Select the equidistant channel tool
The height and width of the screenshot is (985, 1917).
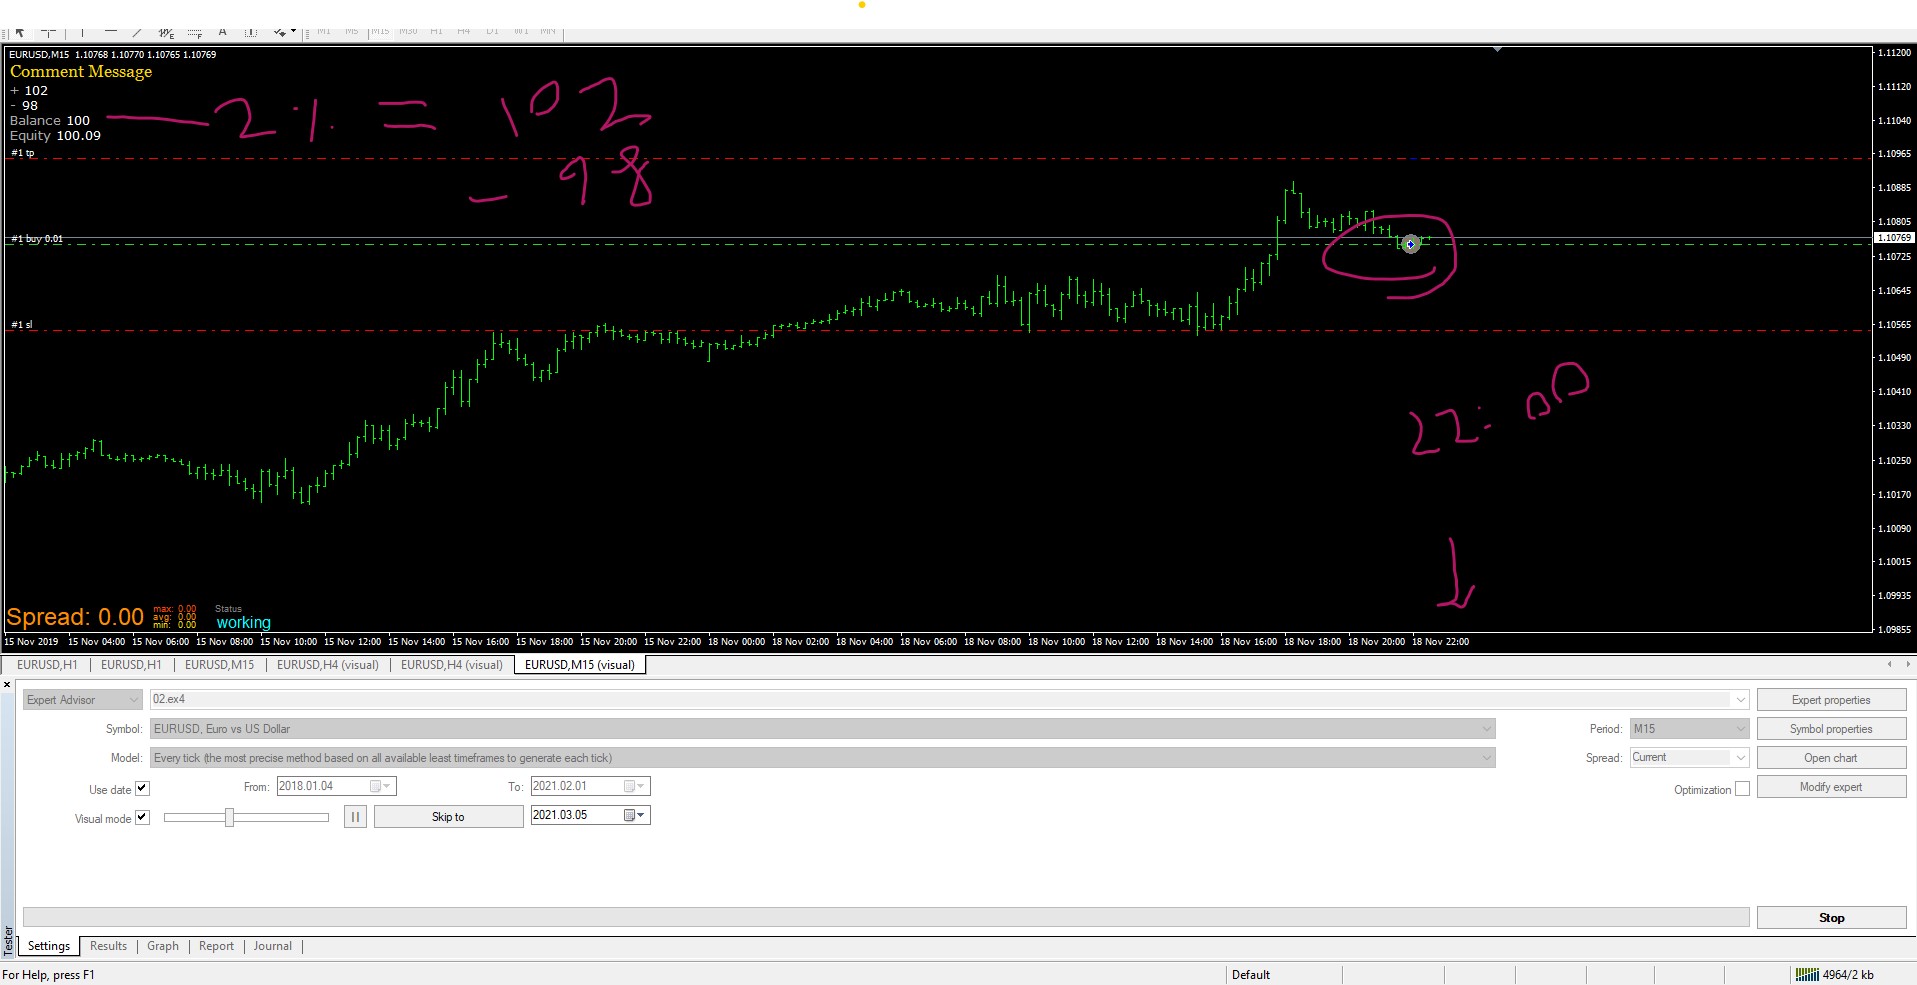click(166, 33)
